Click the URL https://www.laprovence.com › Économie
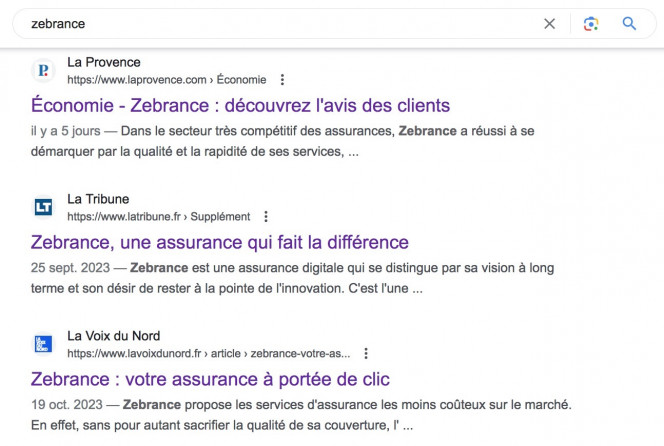The width and height of the screenshot is (664, 446). coord(167,80)
